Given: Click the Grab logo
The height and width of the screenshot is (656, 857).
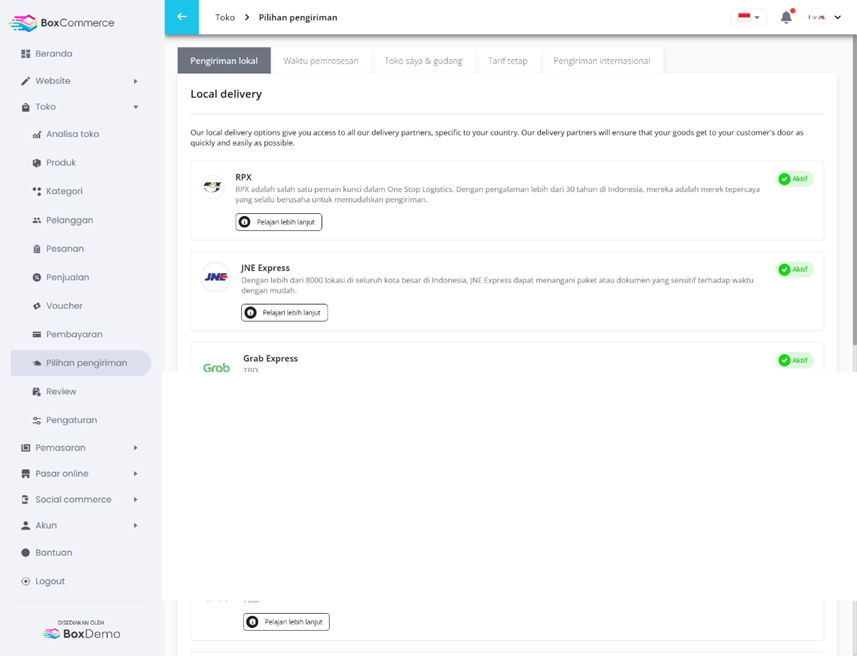Looking at the screenshot, I should point(216,367).
